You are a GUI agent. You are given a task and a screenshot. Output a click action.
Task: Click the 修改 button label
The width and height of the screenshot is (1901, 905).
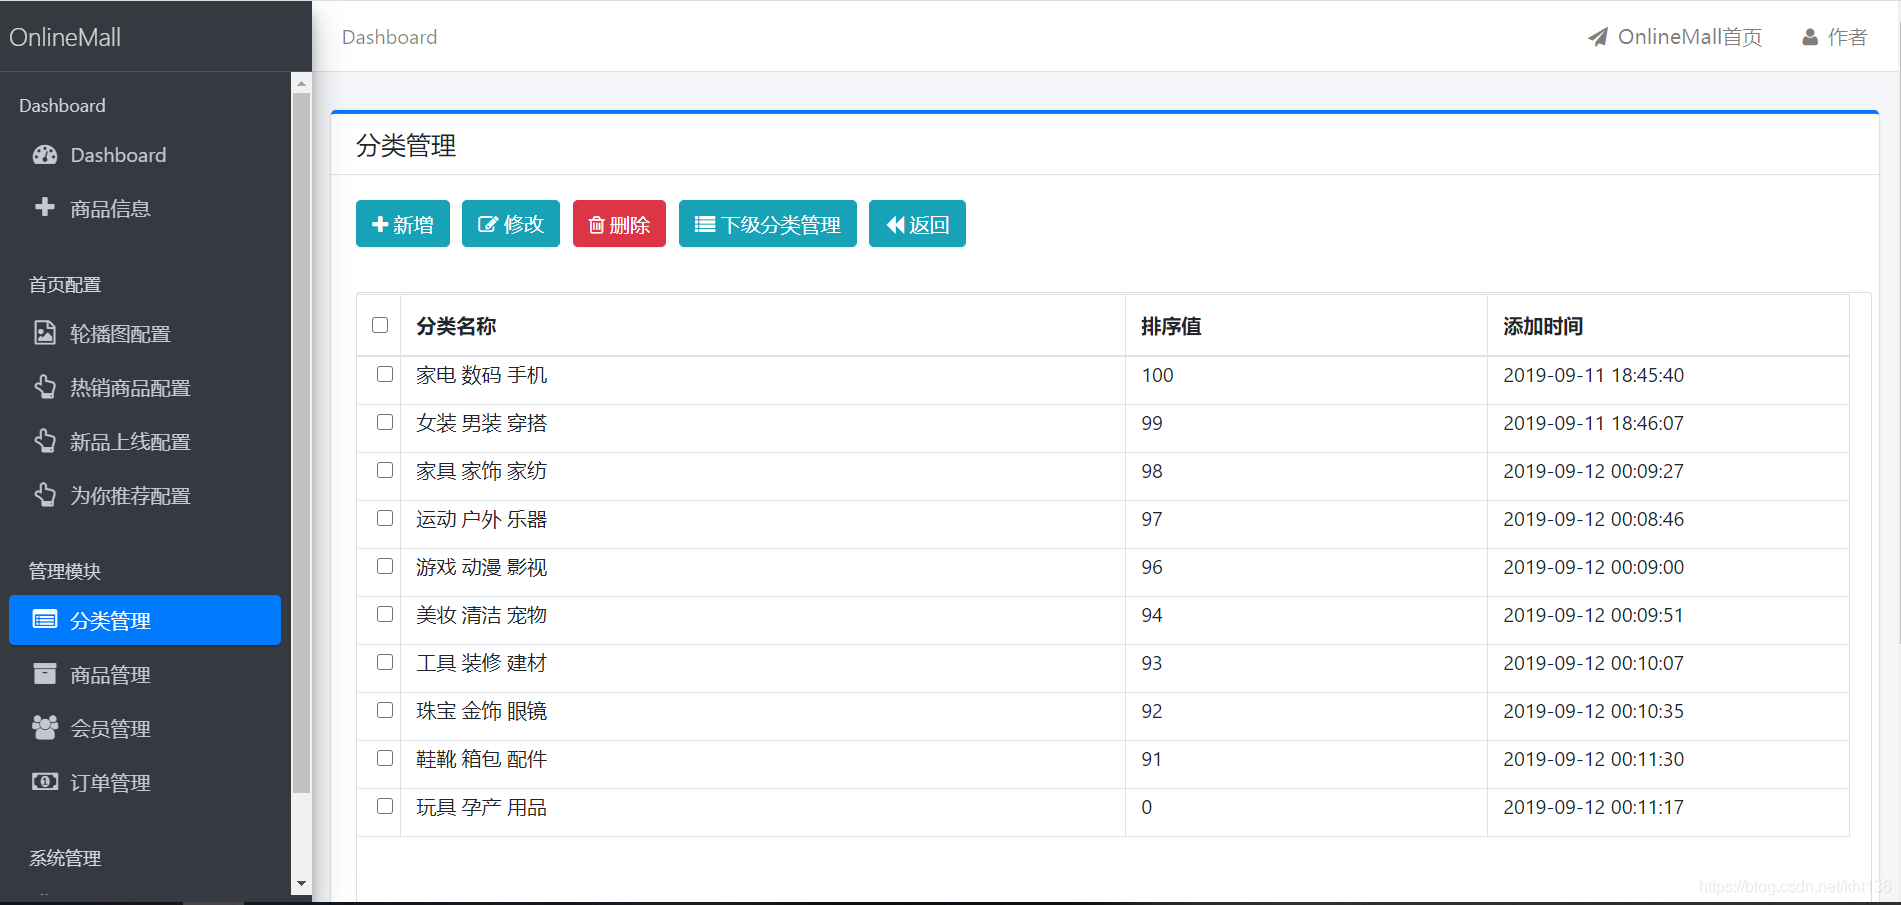coord(524,225)
